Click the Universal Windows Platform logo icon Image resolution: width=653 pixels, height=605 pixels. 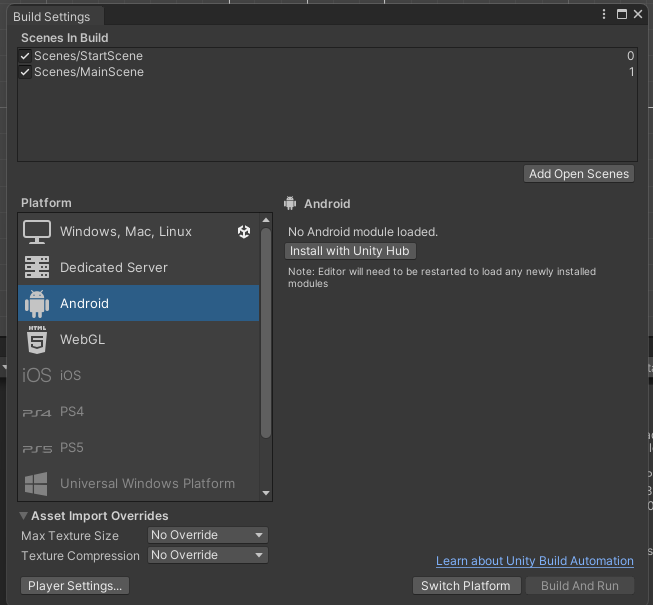(x=36, y=483)
